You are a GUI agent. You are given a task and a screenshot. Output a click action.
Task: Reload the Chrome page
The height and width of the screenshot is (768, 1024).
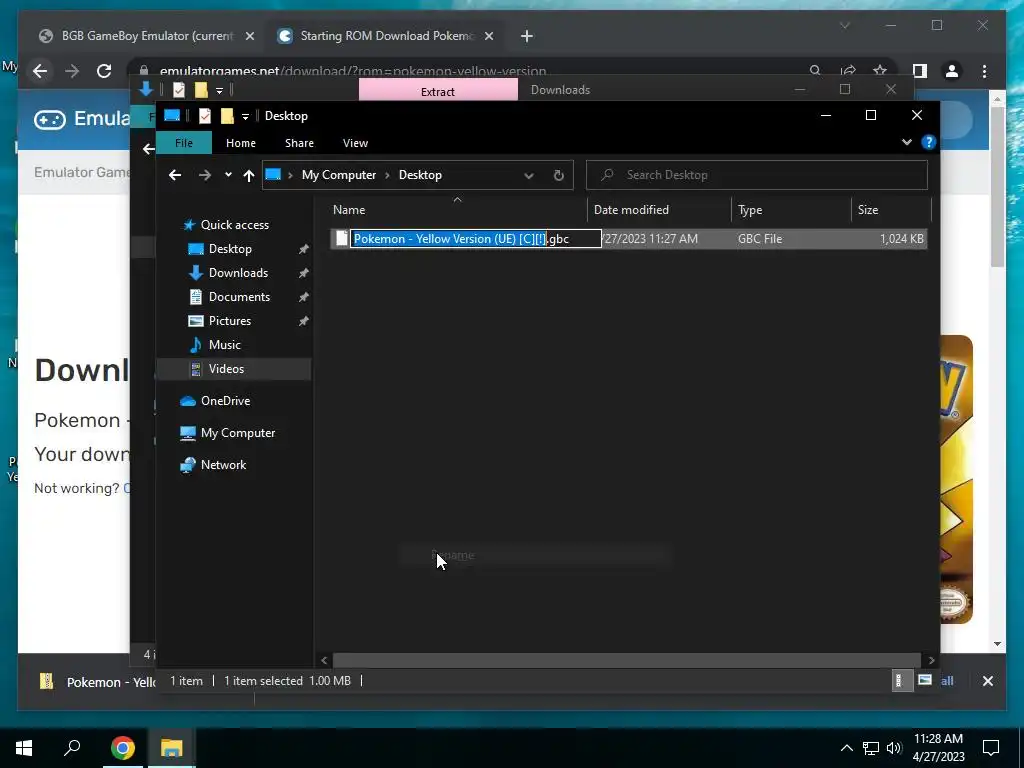coord(104,71)
